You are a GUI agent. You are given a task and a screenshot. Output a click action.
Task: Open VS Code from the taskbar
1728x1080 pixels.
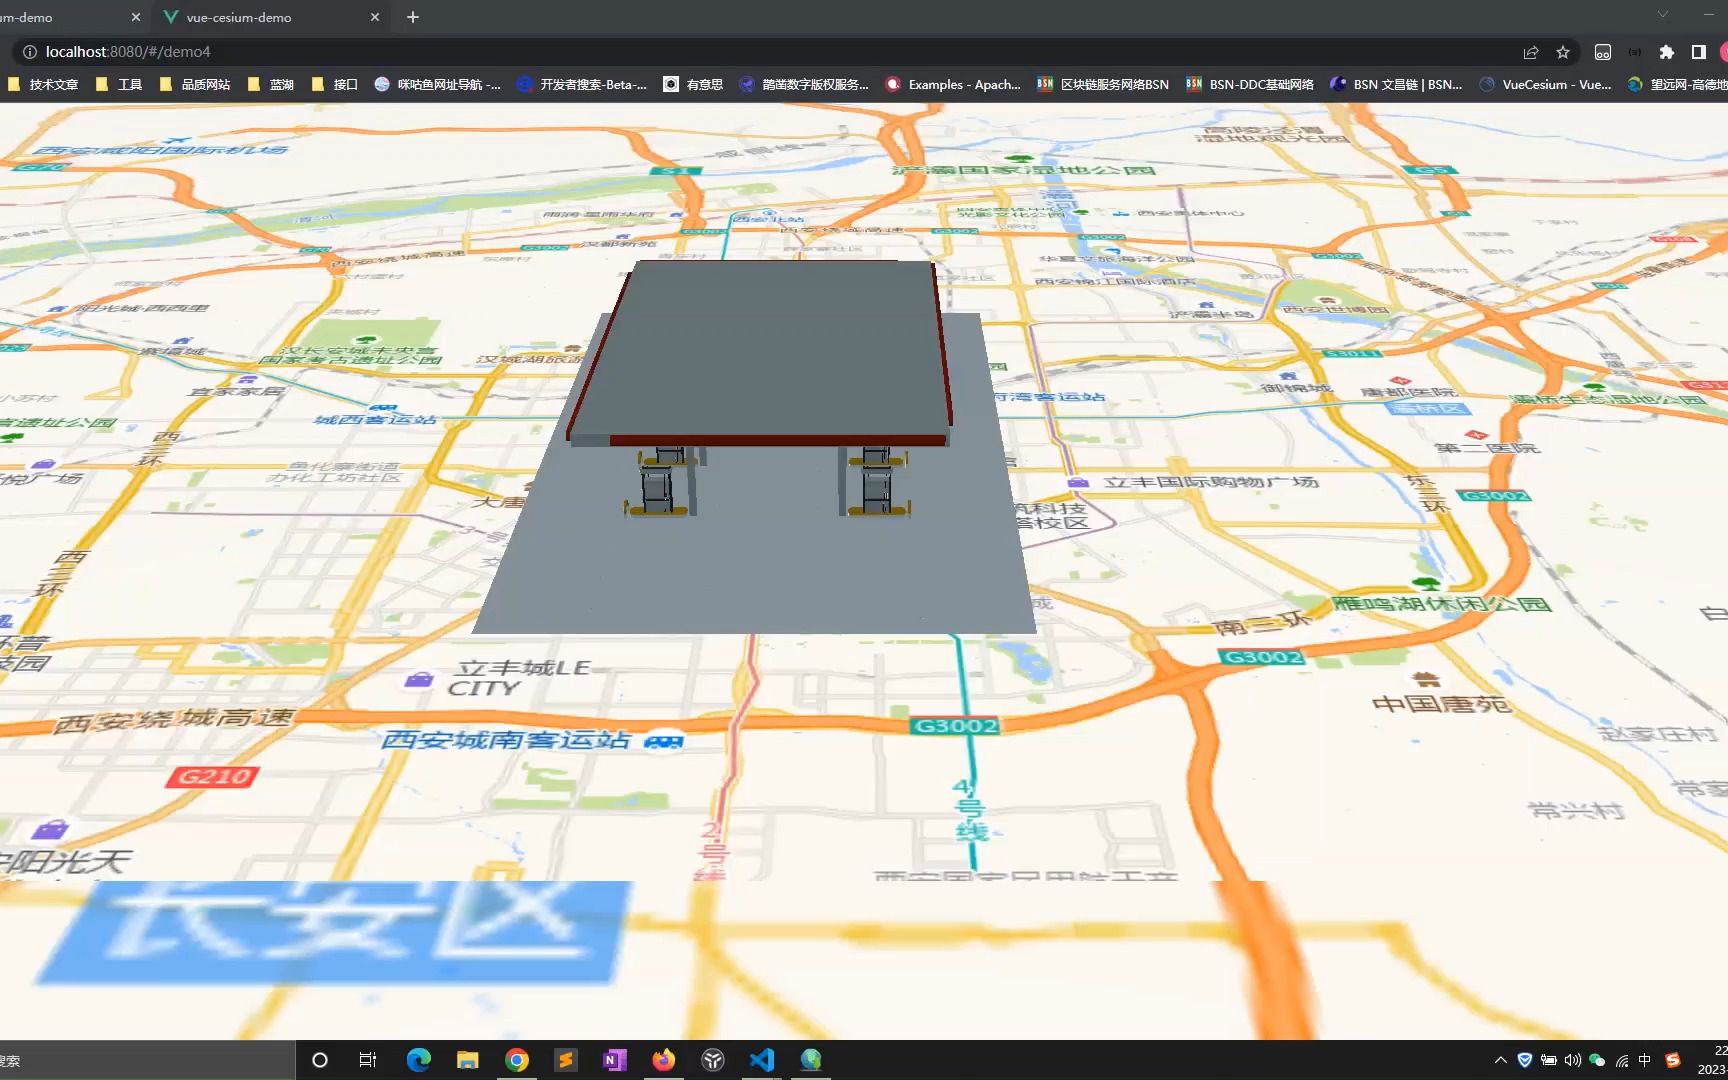pos(761,1059)
